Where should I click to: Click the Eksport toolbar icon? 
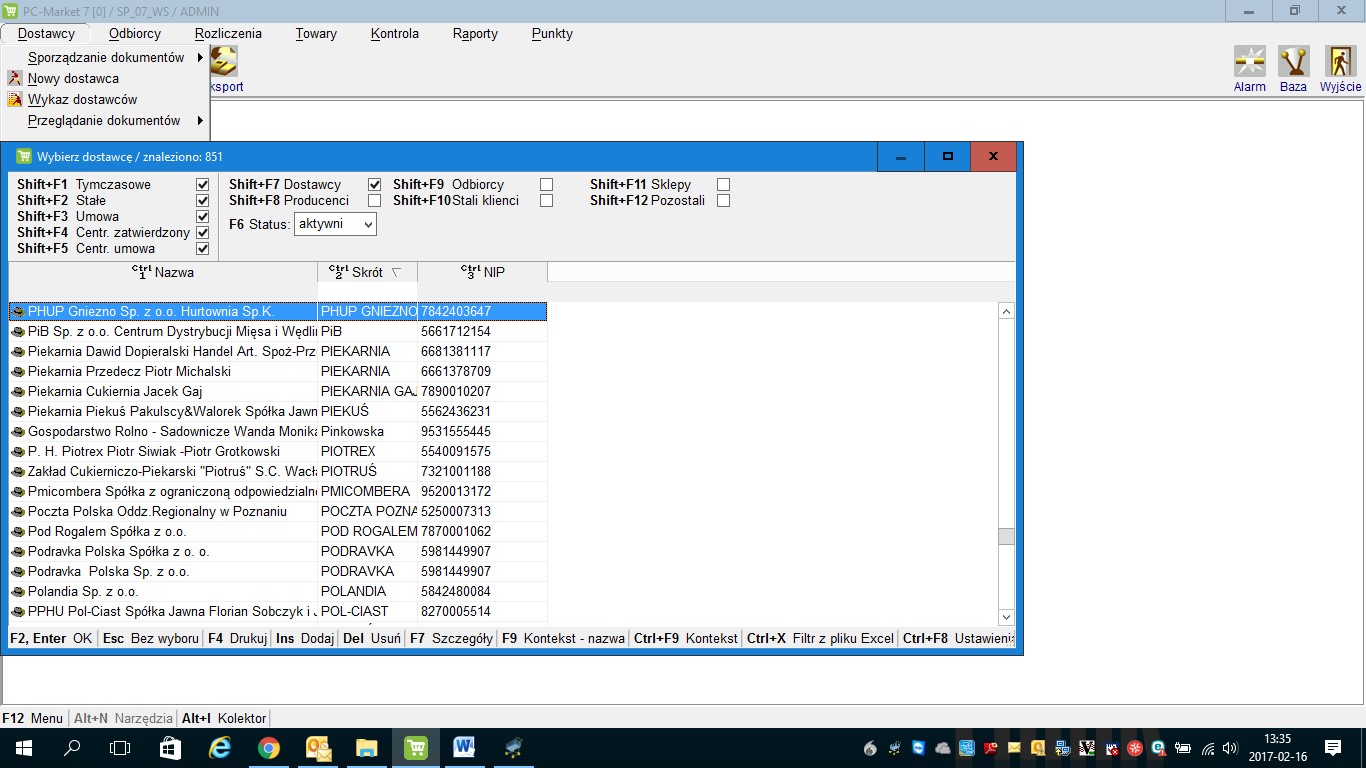223,61
